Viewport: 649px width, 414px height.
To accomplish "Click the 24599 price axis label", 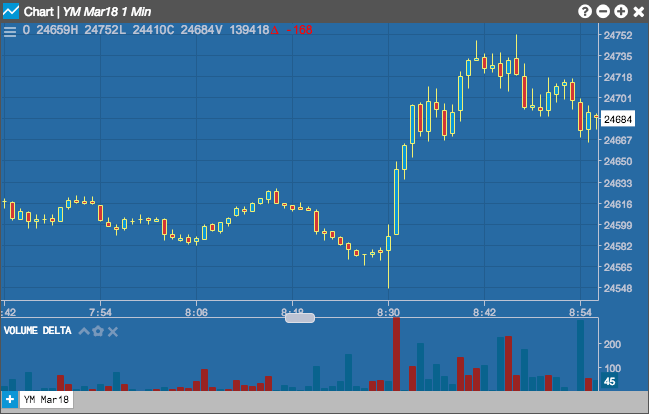I will click(x=618, y=225).
